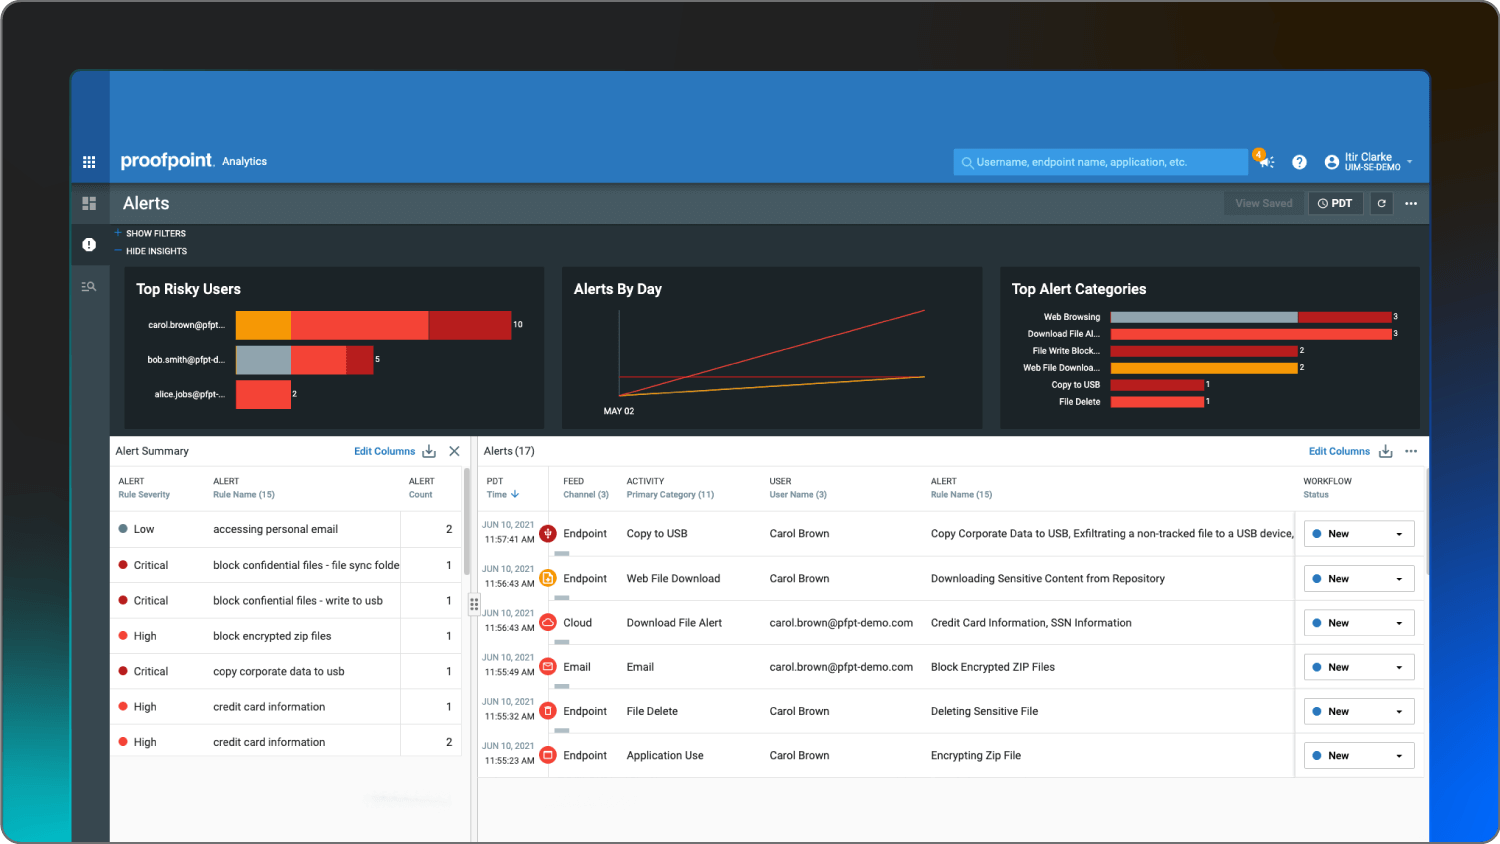Open the help question mark icon

pyautogui.click(x=1299, y=162)
